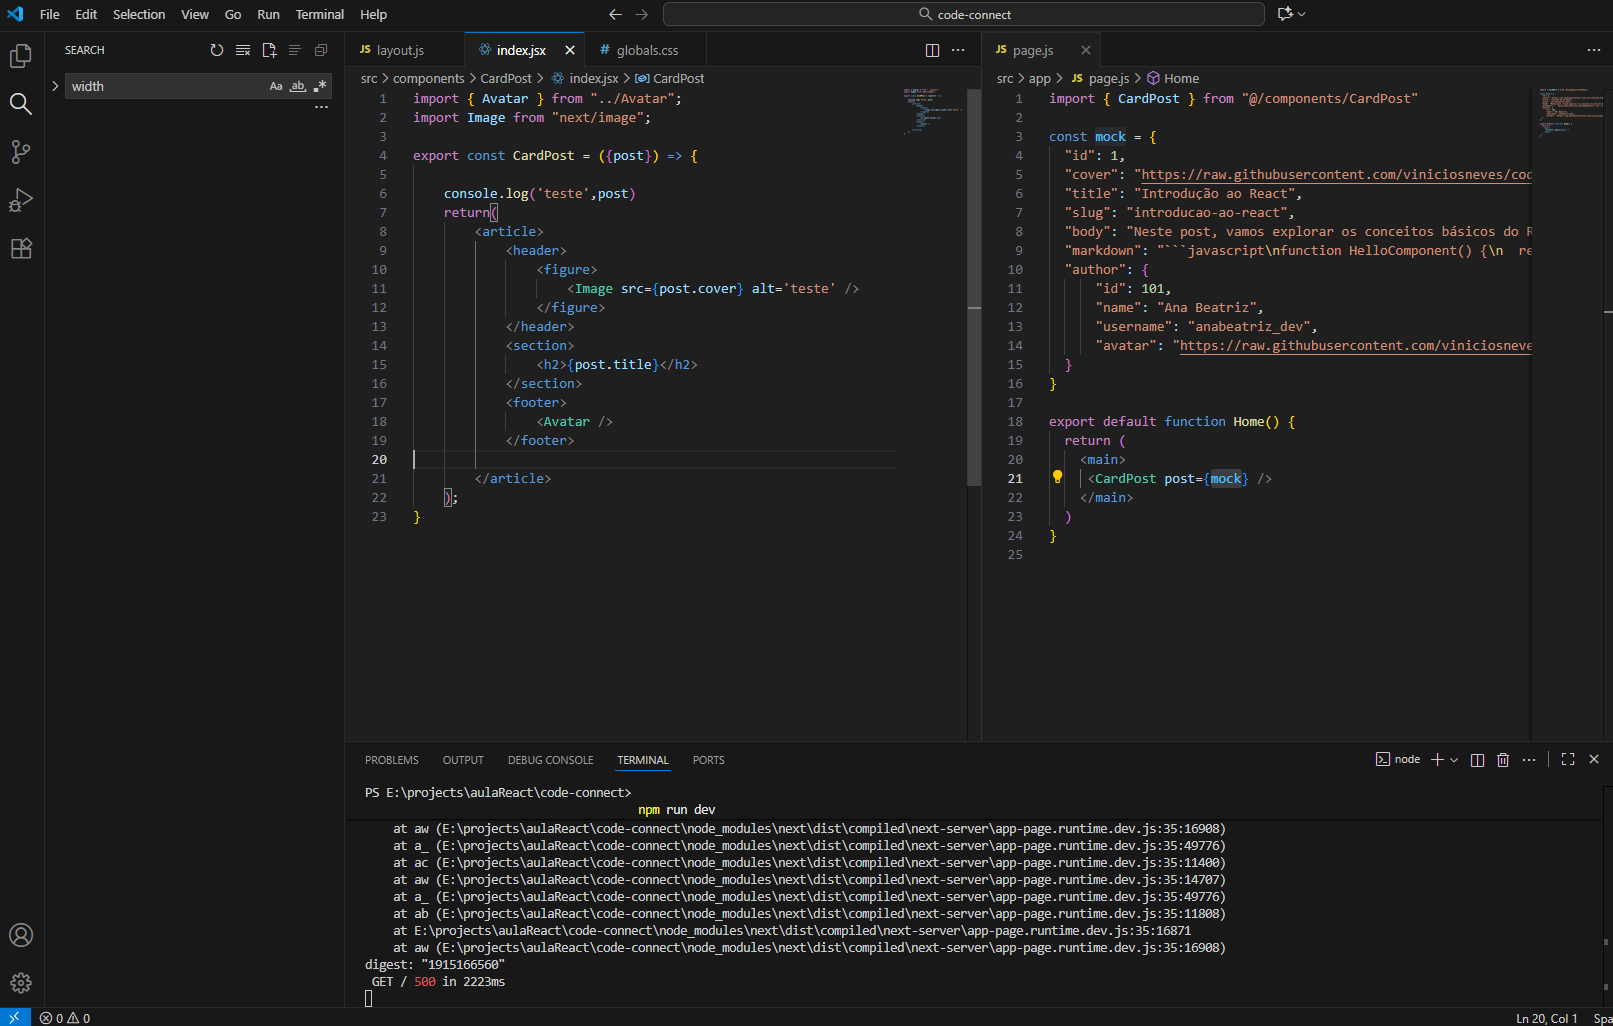Open Run and Debug view
This screenshot has width=1613, height=1026.
click(x=20, y=200)
